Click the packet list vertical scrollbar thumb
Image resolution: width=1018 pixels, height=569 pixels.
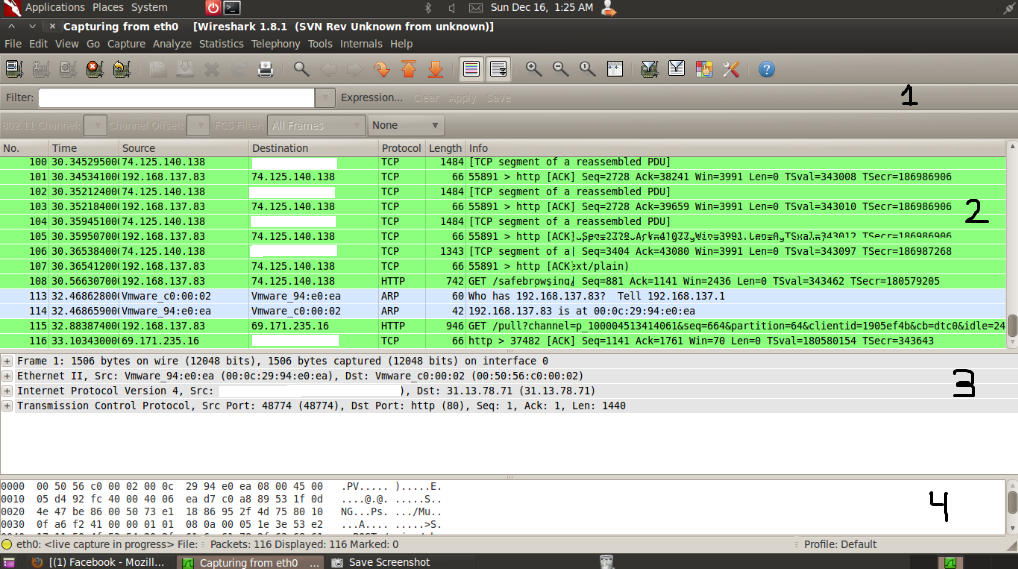tap(1012, 325)
